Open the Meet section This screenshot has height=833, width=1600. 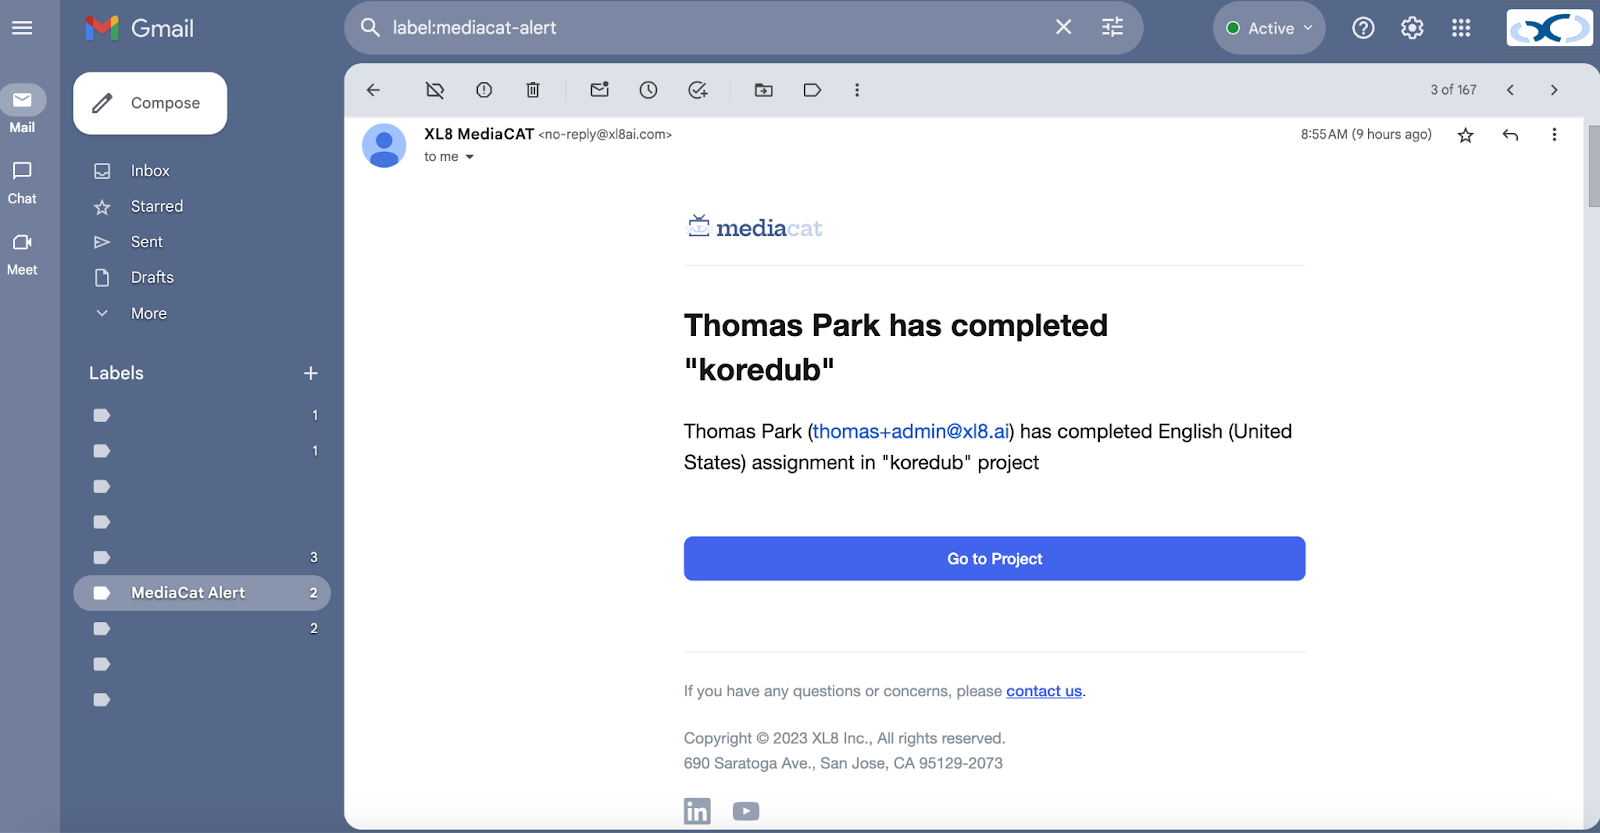pos(22,254)
